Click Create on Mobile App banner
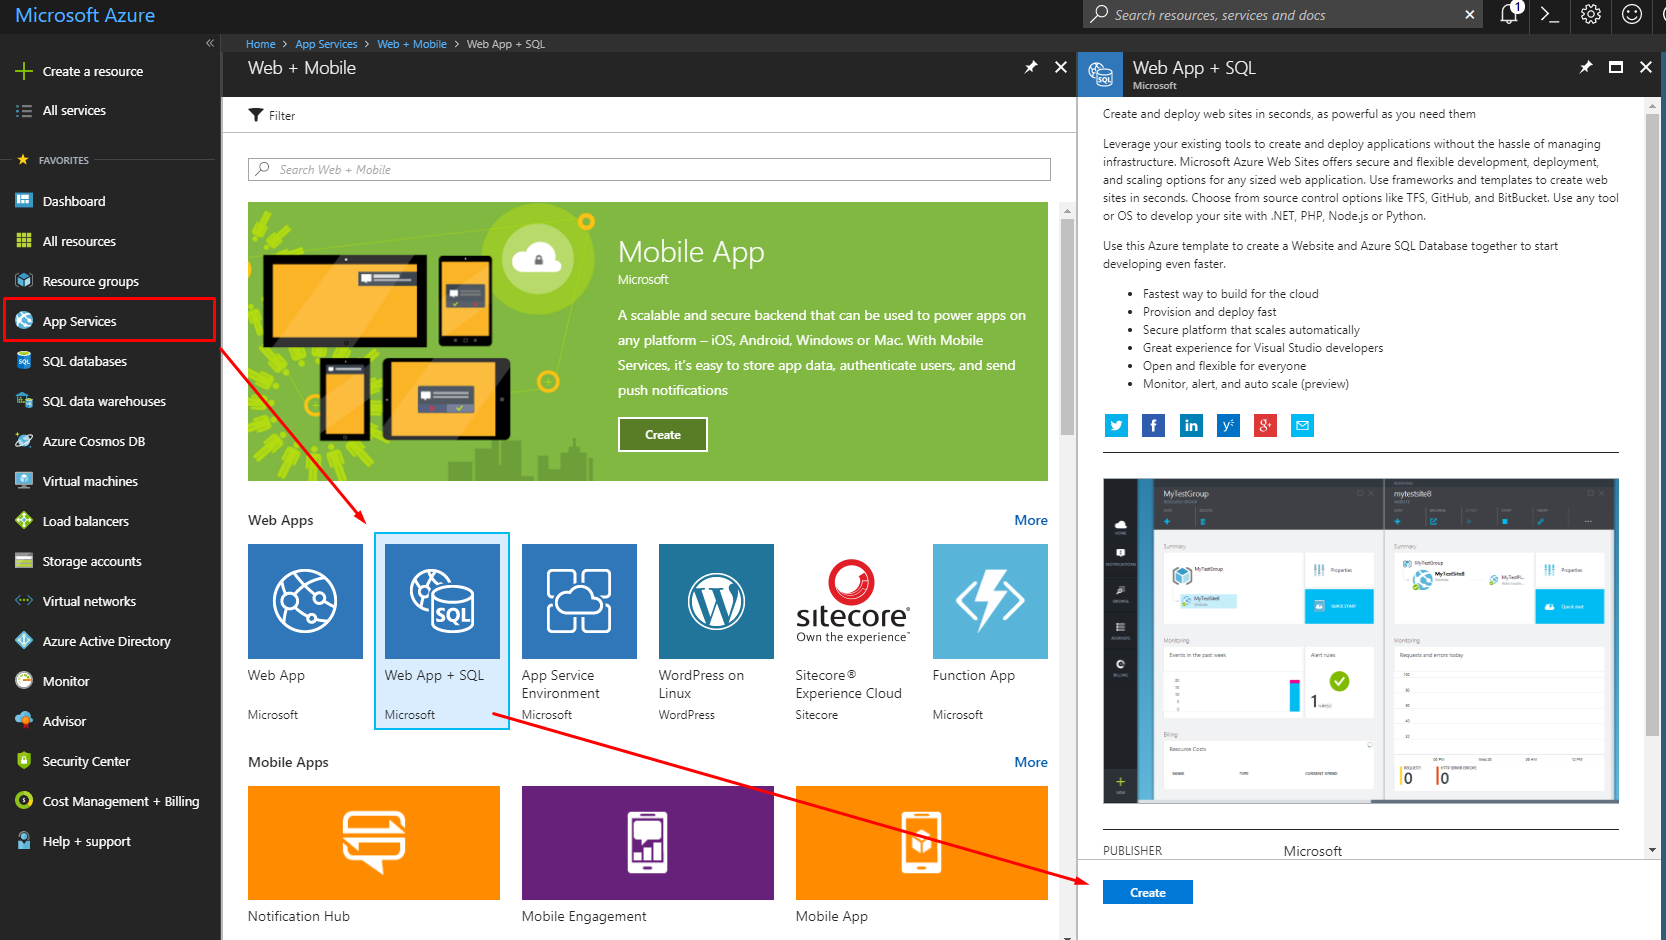This screenshot has height=940, width=1666. pos(662,435)
